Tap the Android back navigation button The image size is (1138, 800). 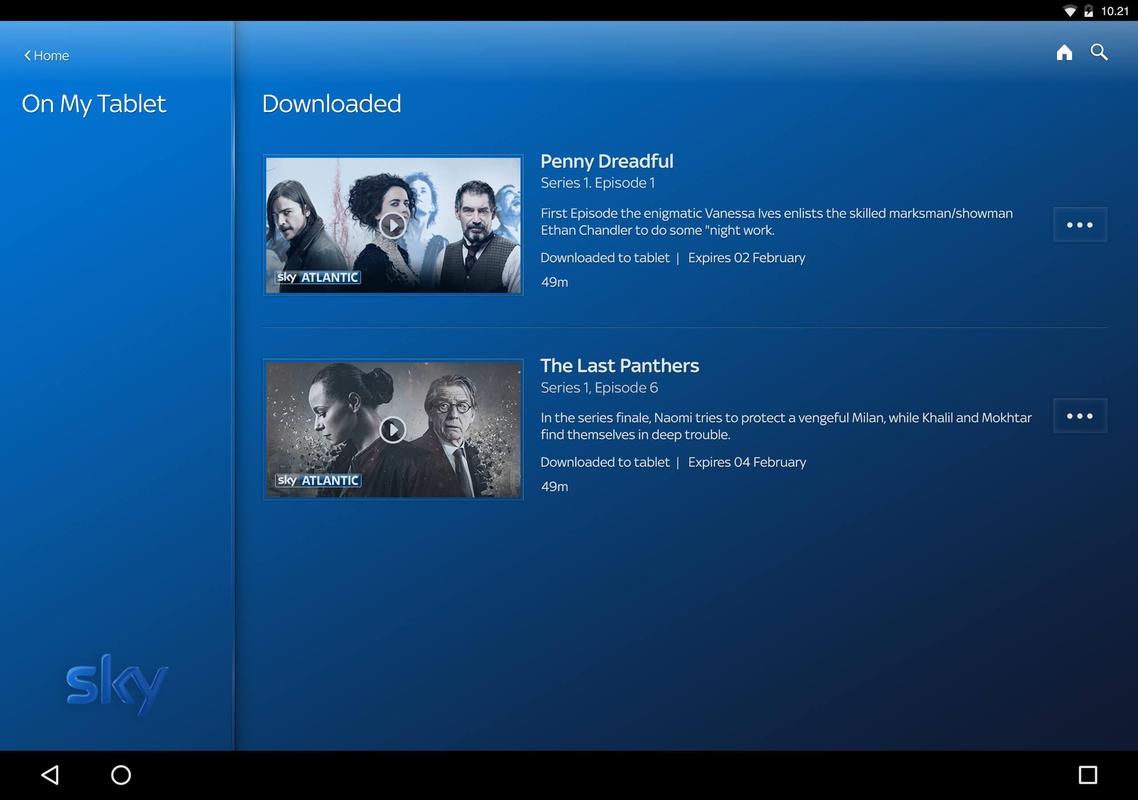coord(50,775)
